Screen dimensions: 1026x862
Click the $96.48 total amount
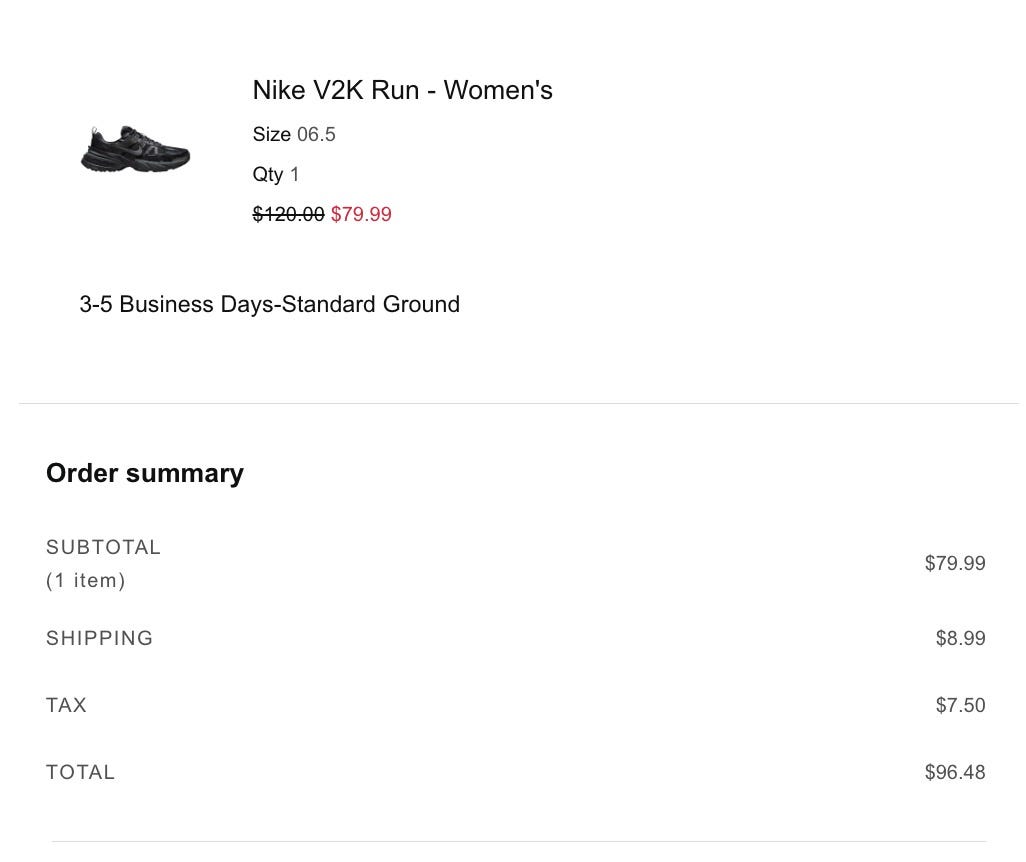[x=955, y=772]
